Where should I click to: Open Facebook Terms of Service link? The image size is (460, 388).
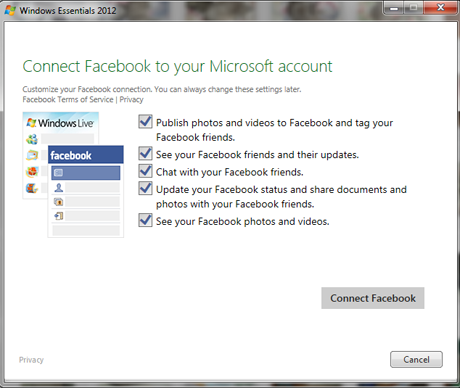click(68, 99)
